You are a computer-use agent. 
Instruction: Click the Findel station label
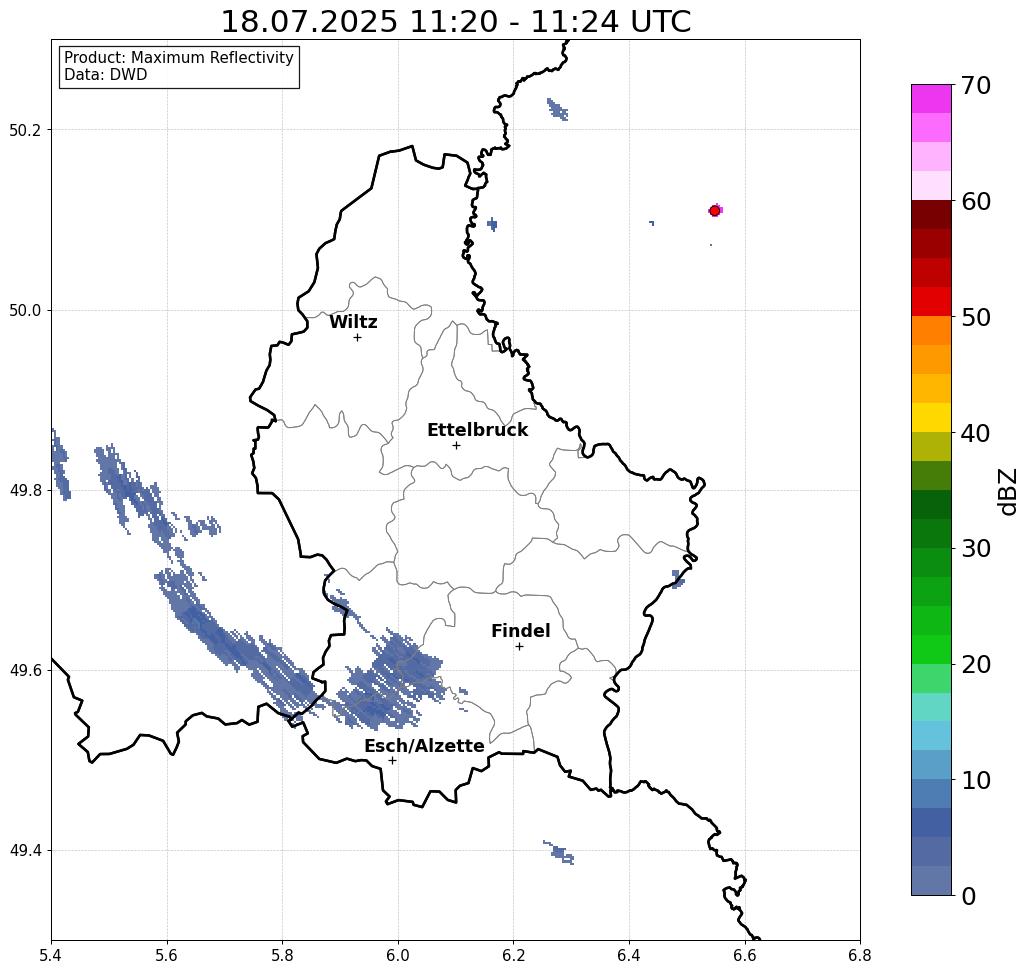pyautogui.click(x=520, y=631)
